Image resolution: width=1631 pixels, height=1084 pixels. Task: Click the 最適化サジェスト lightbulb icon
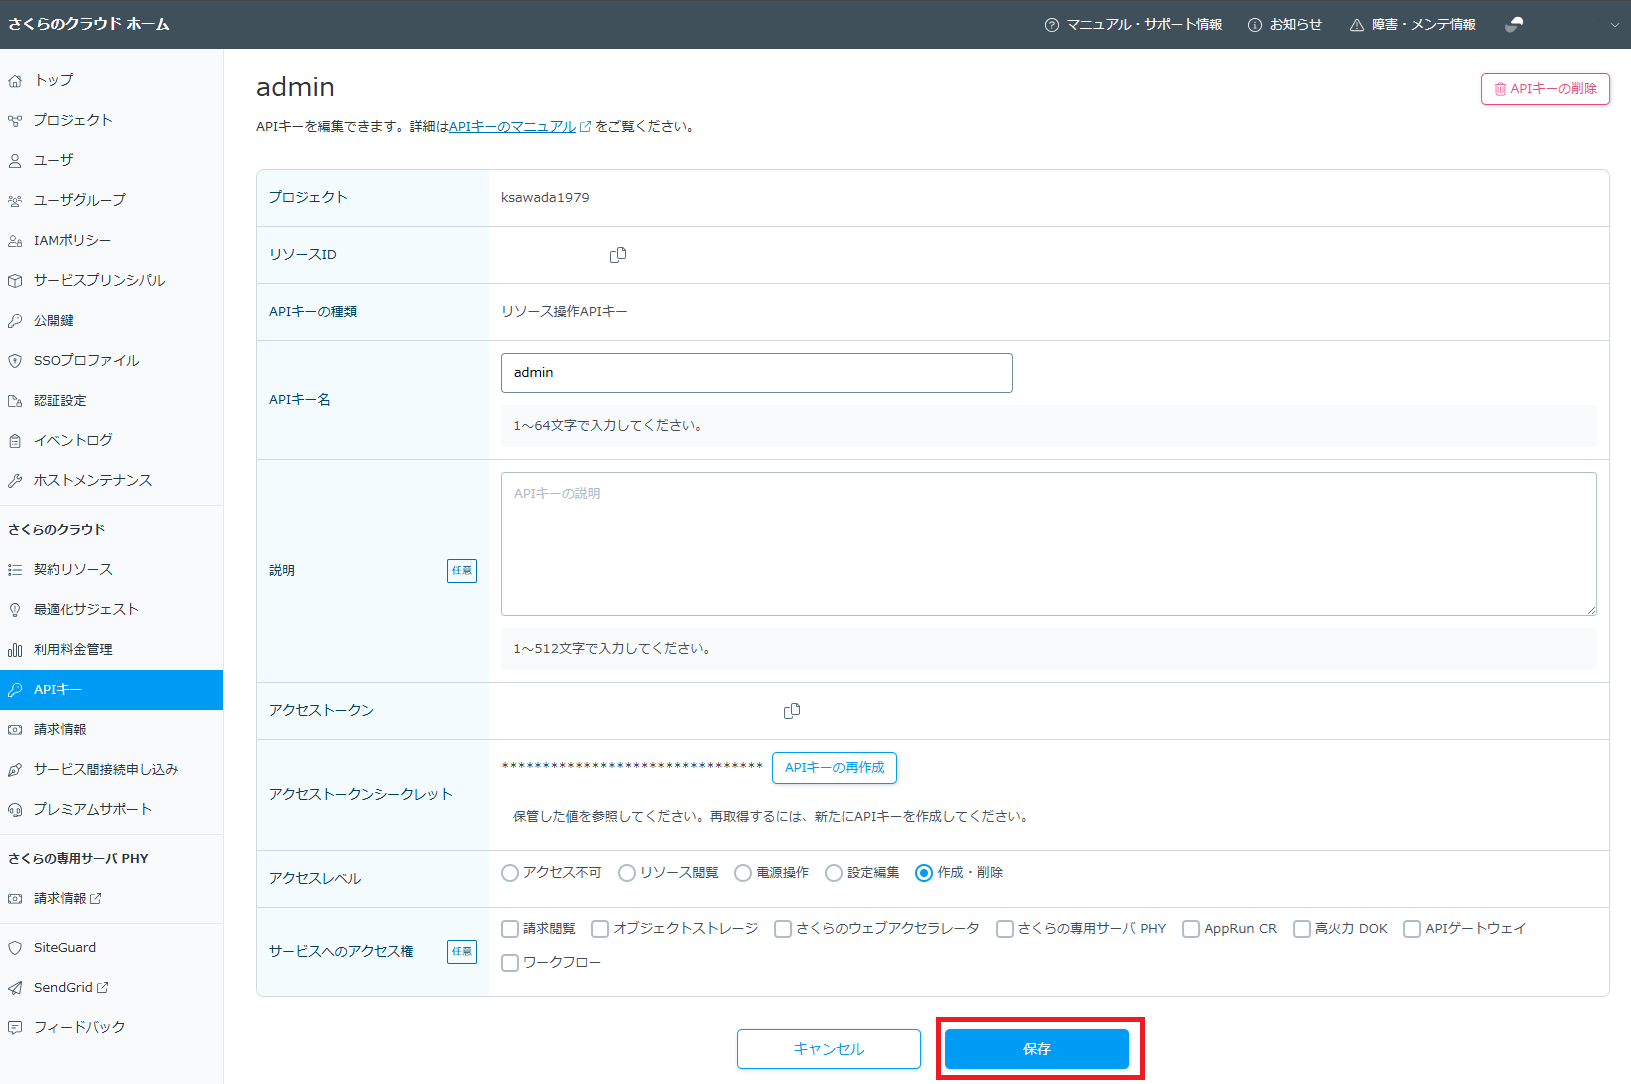click(15, 610)
